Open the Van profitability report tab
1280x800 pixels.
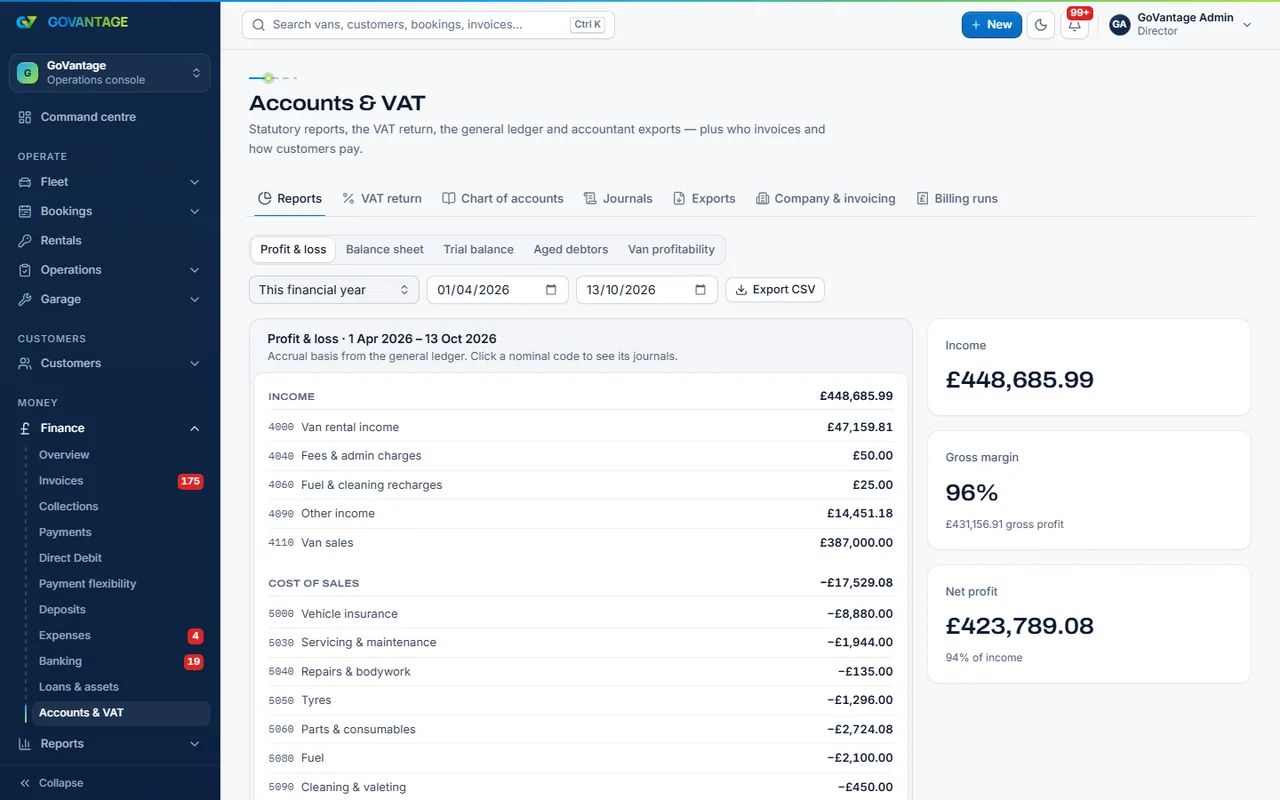(x=671, y=250)
